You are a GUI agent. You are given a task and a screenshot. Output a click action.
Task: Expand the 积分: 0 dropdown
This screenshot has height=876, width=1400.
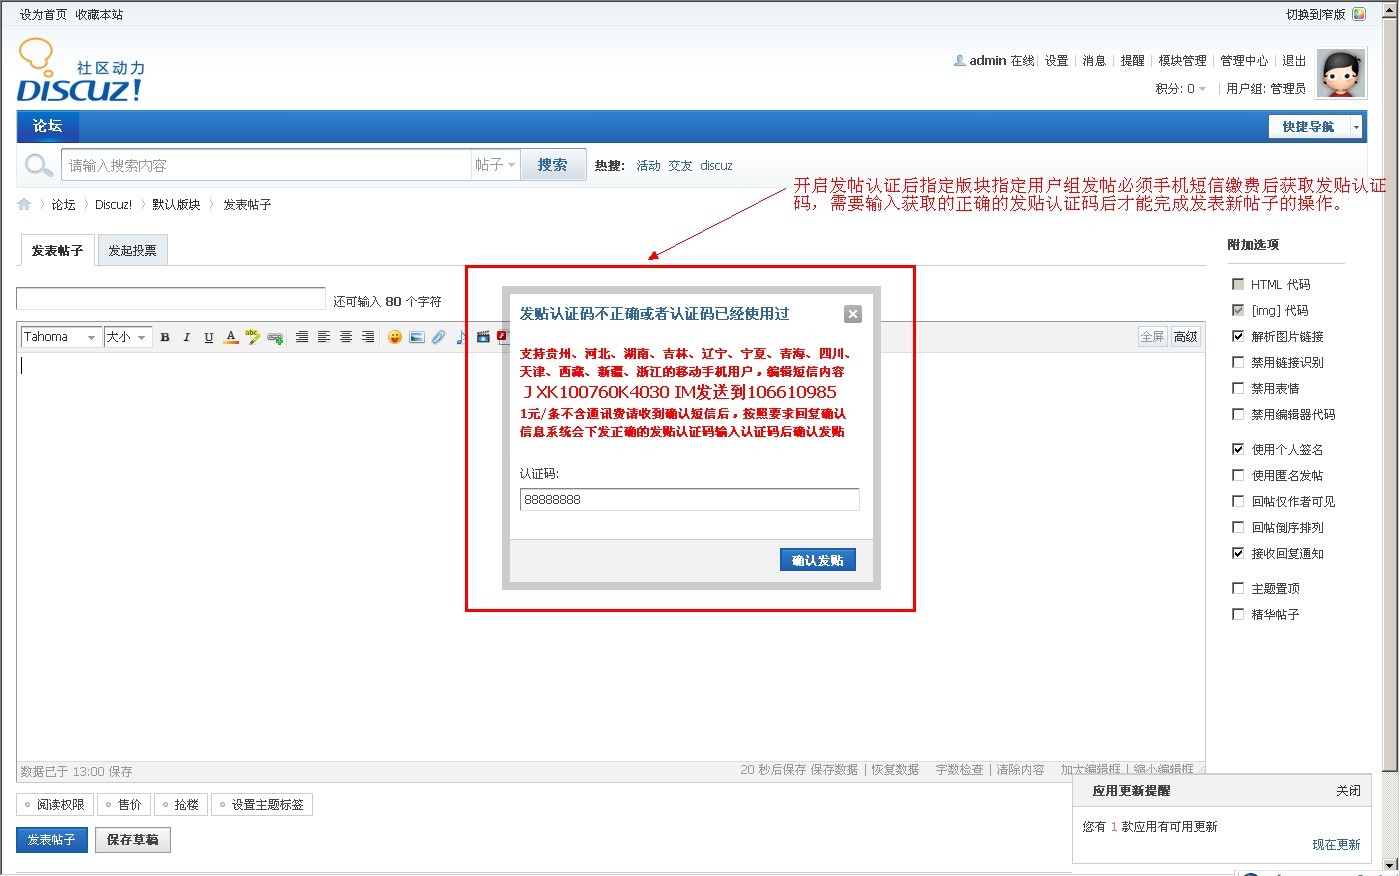tap(1181, 88)
